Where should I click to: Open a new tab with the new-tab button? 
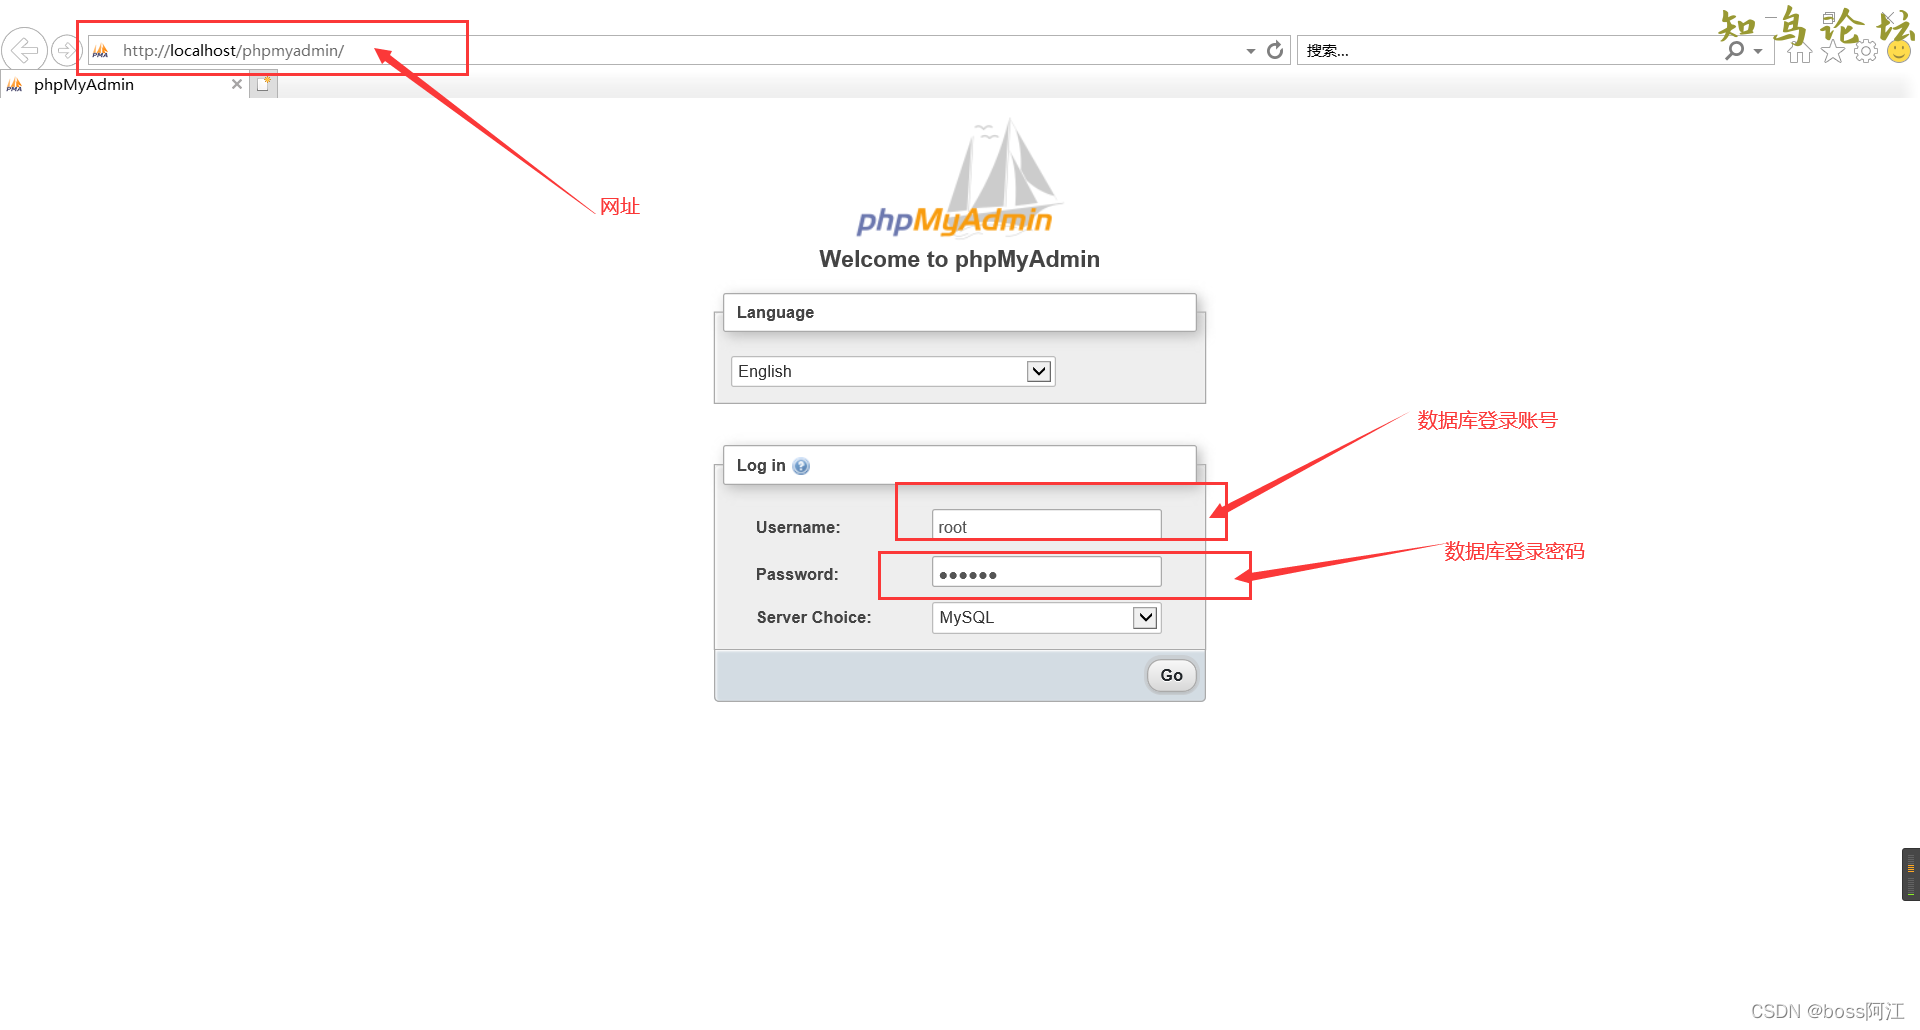[x=263, y=85]
